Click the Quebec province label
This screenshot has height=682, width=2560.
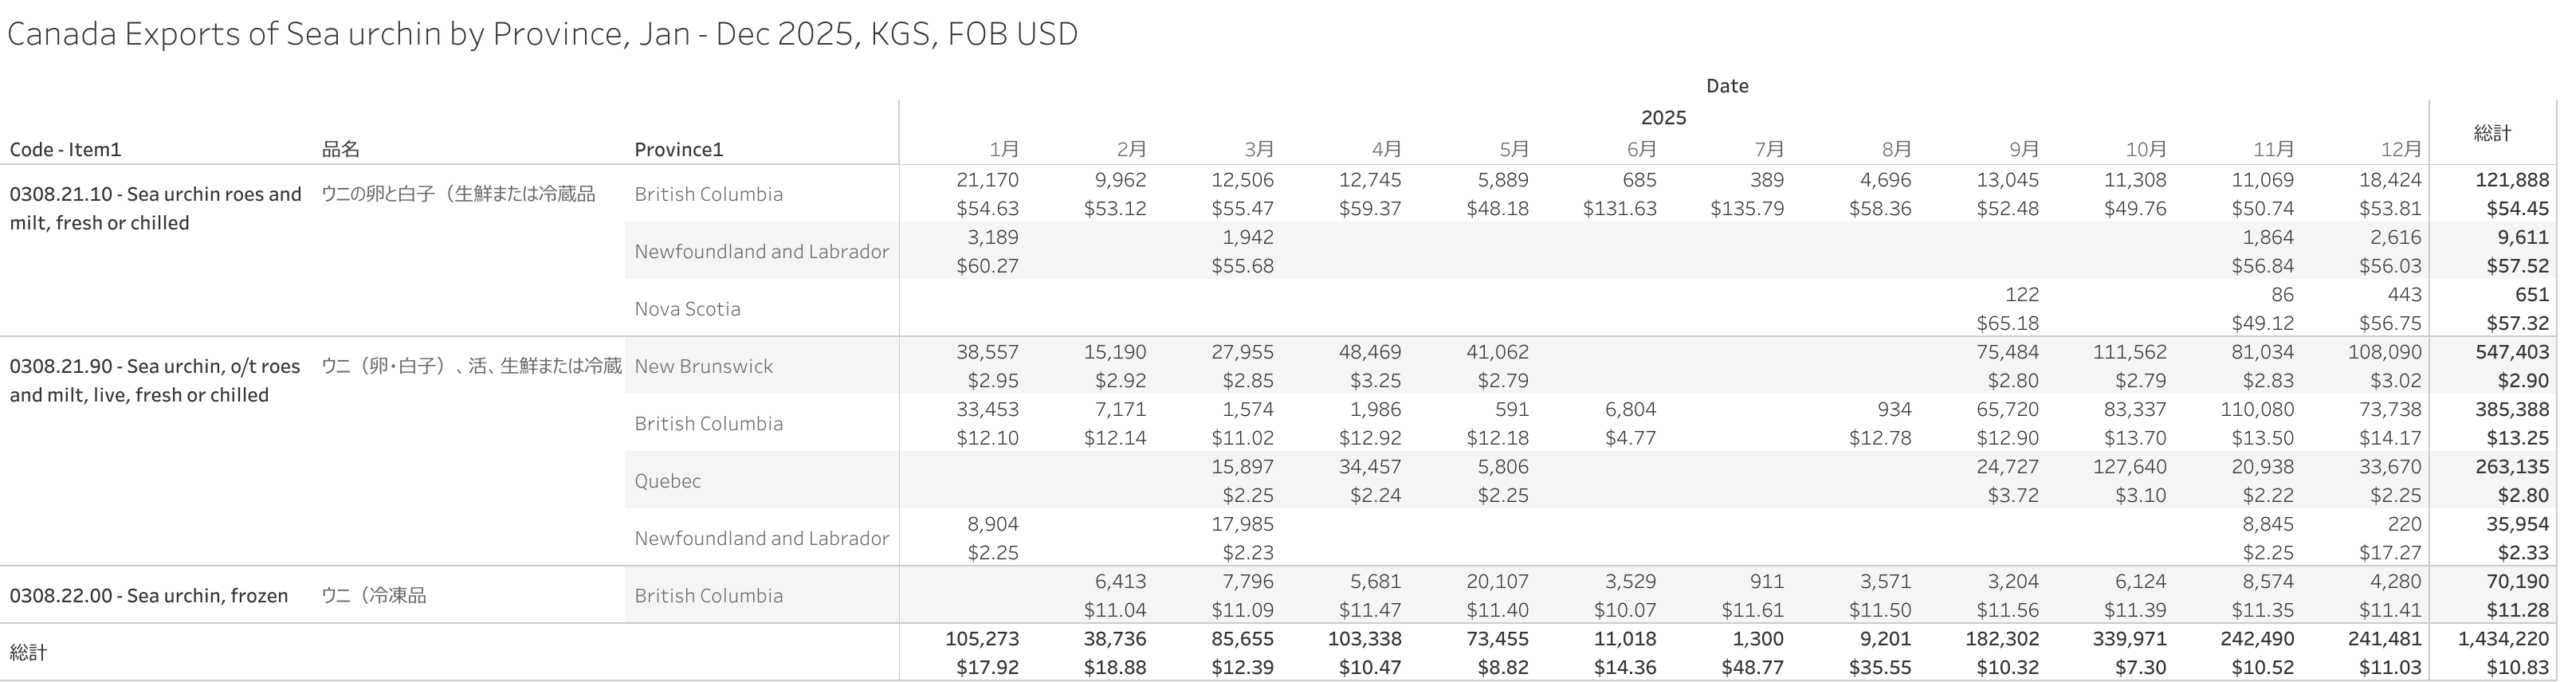coord(667,481)
